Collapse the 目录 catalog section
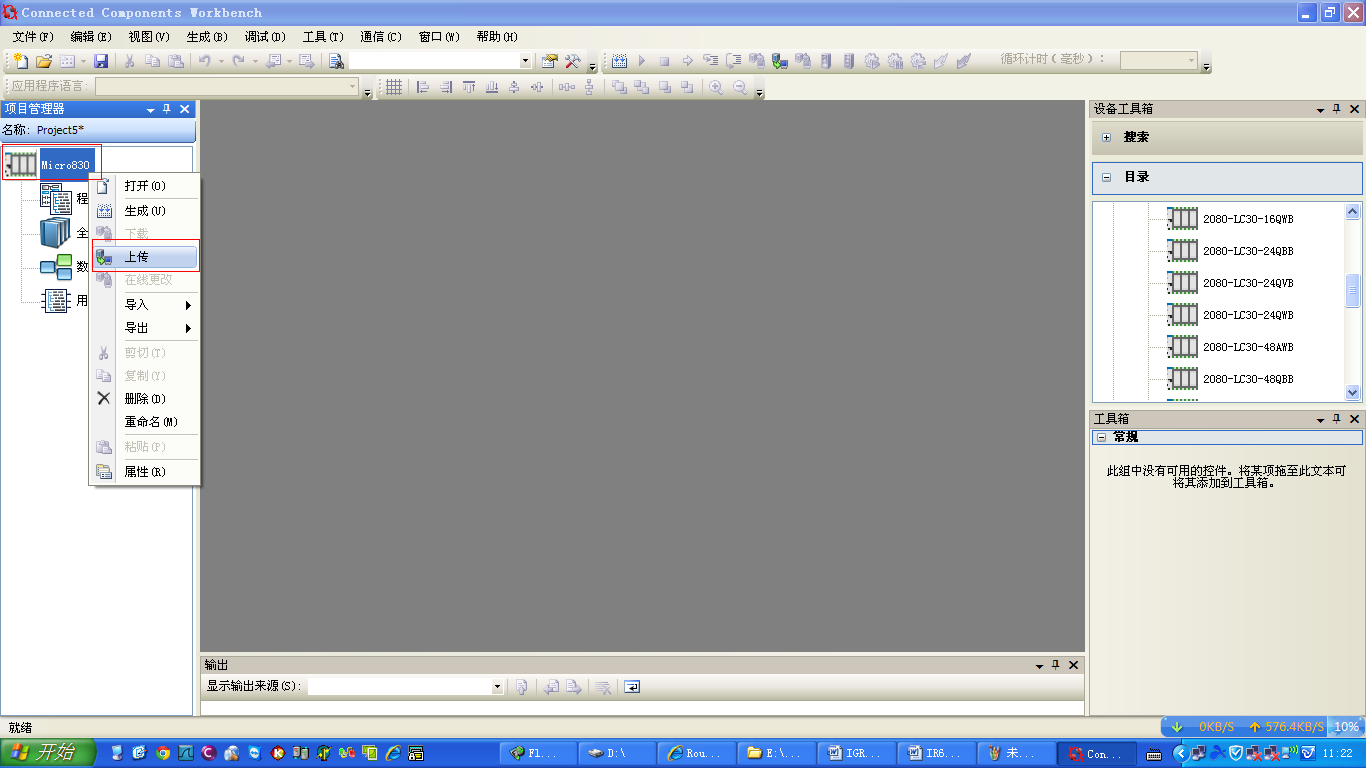The height and width of the screenshot is (768, 1366). pyautogui.click(x=1106, y=177)
